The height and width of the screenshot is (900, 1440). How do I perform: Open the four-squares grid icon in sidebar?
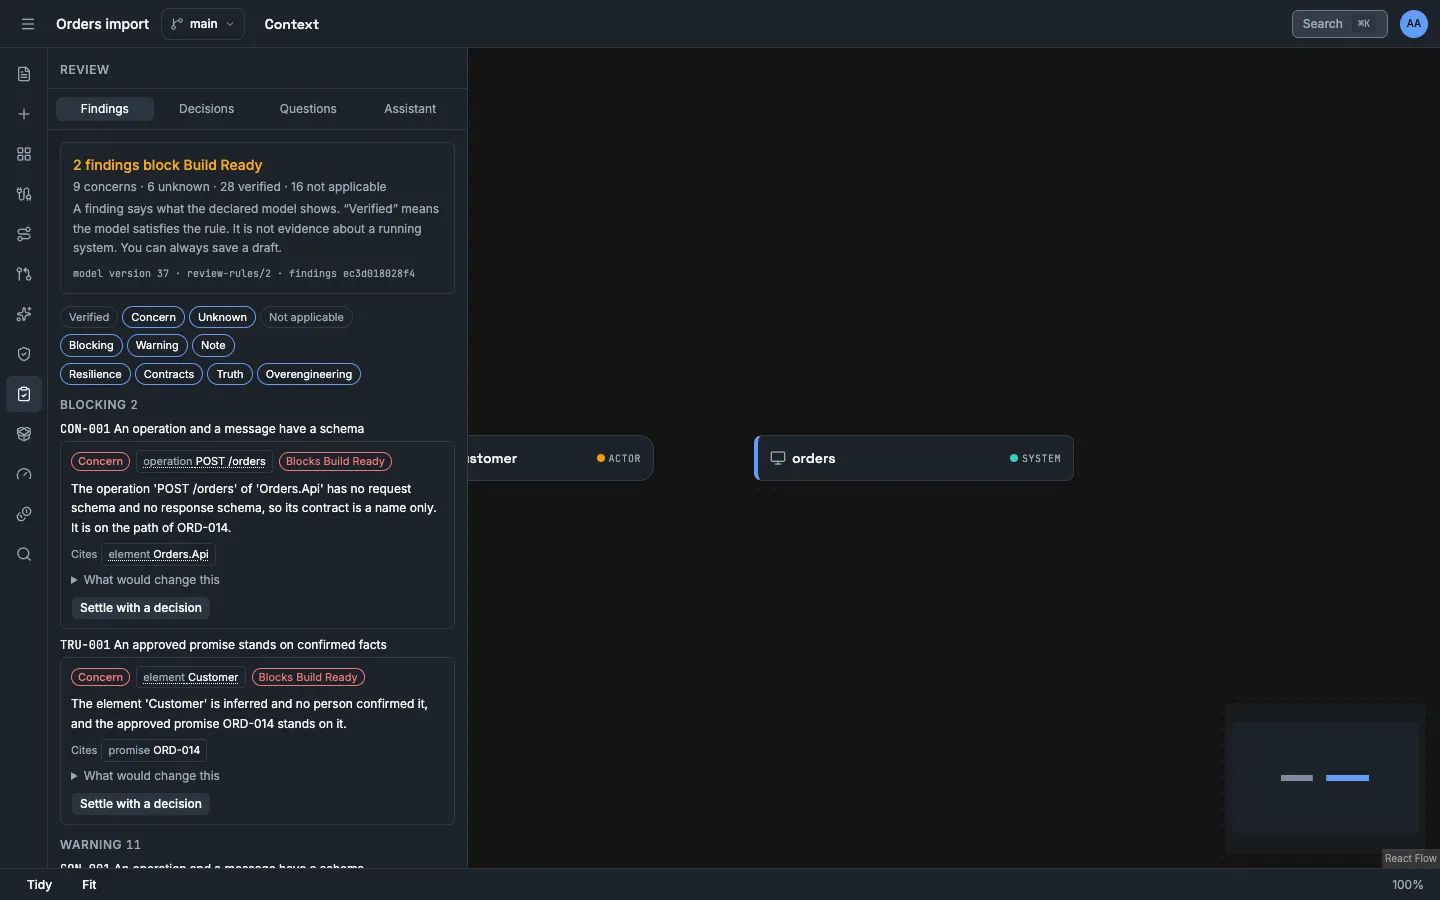point(24,154)
